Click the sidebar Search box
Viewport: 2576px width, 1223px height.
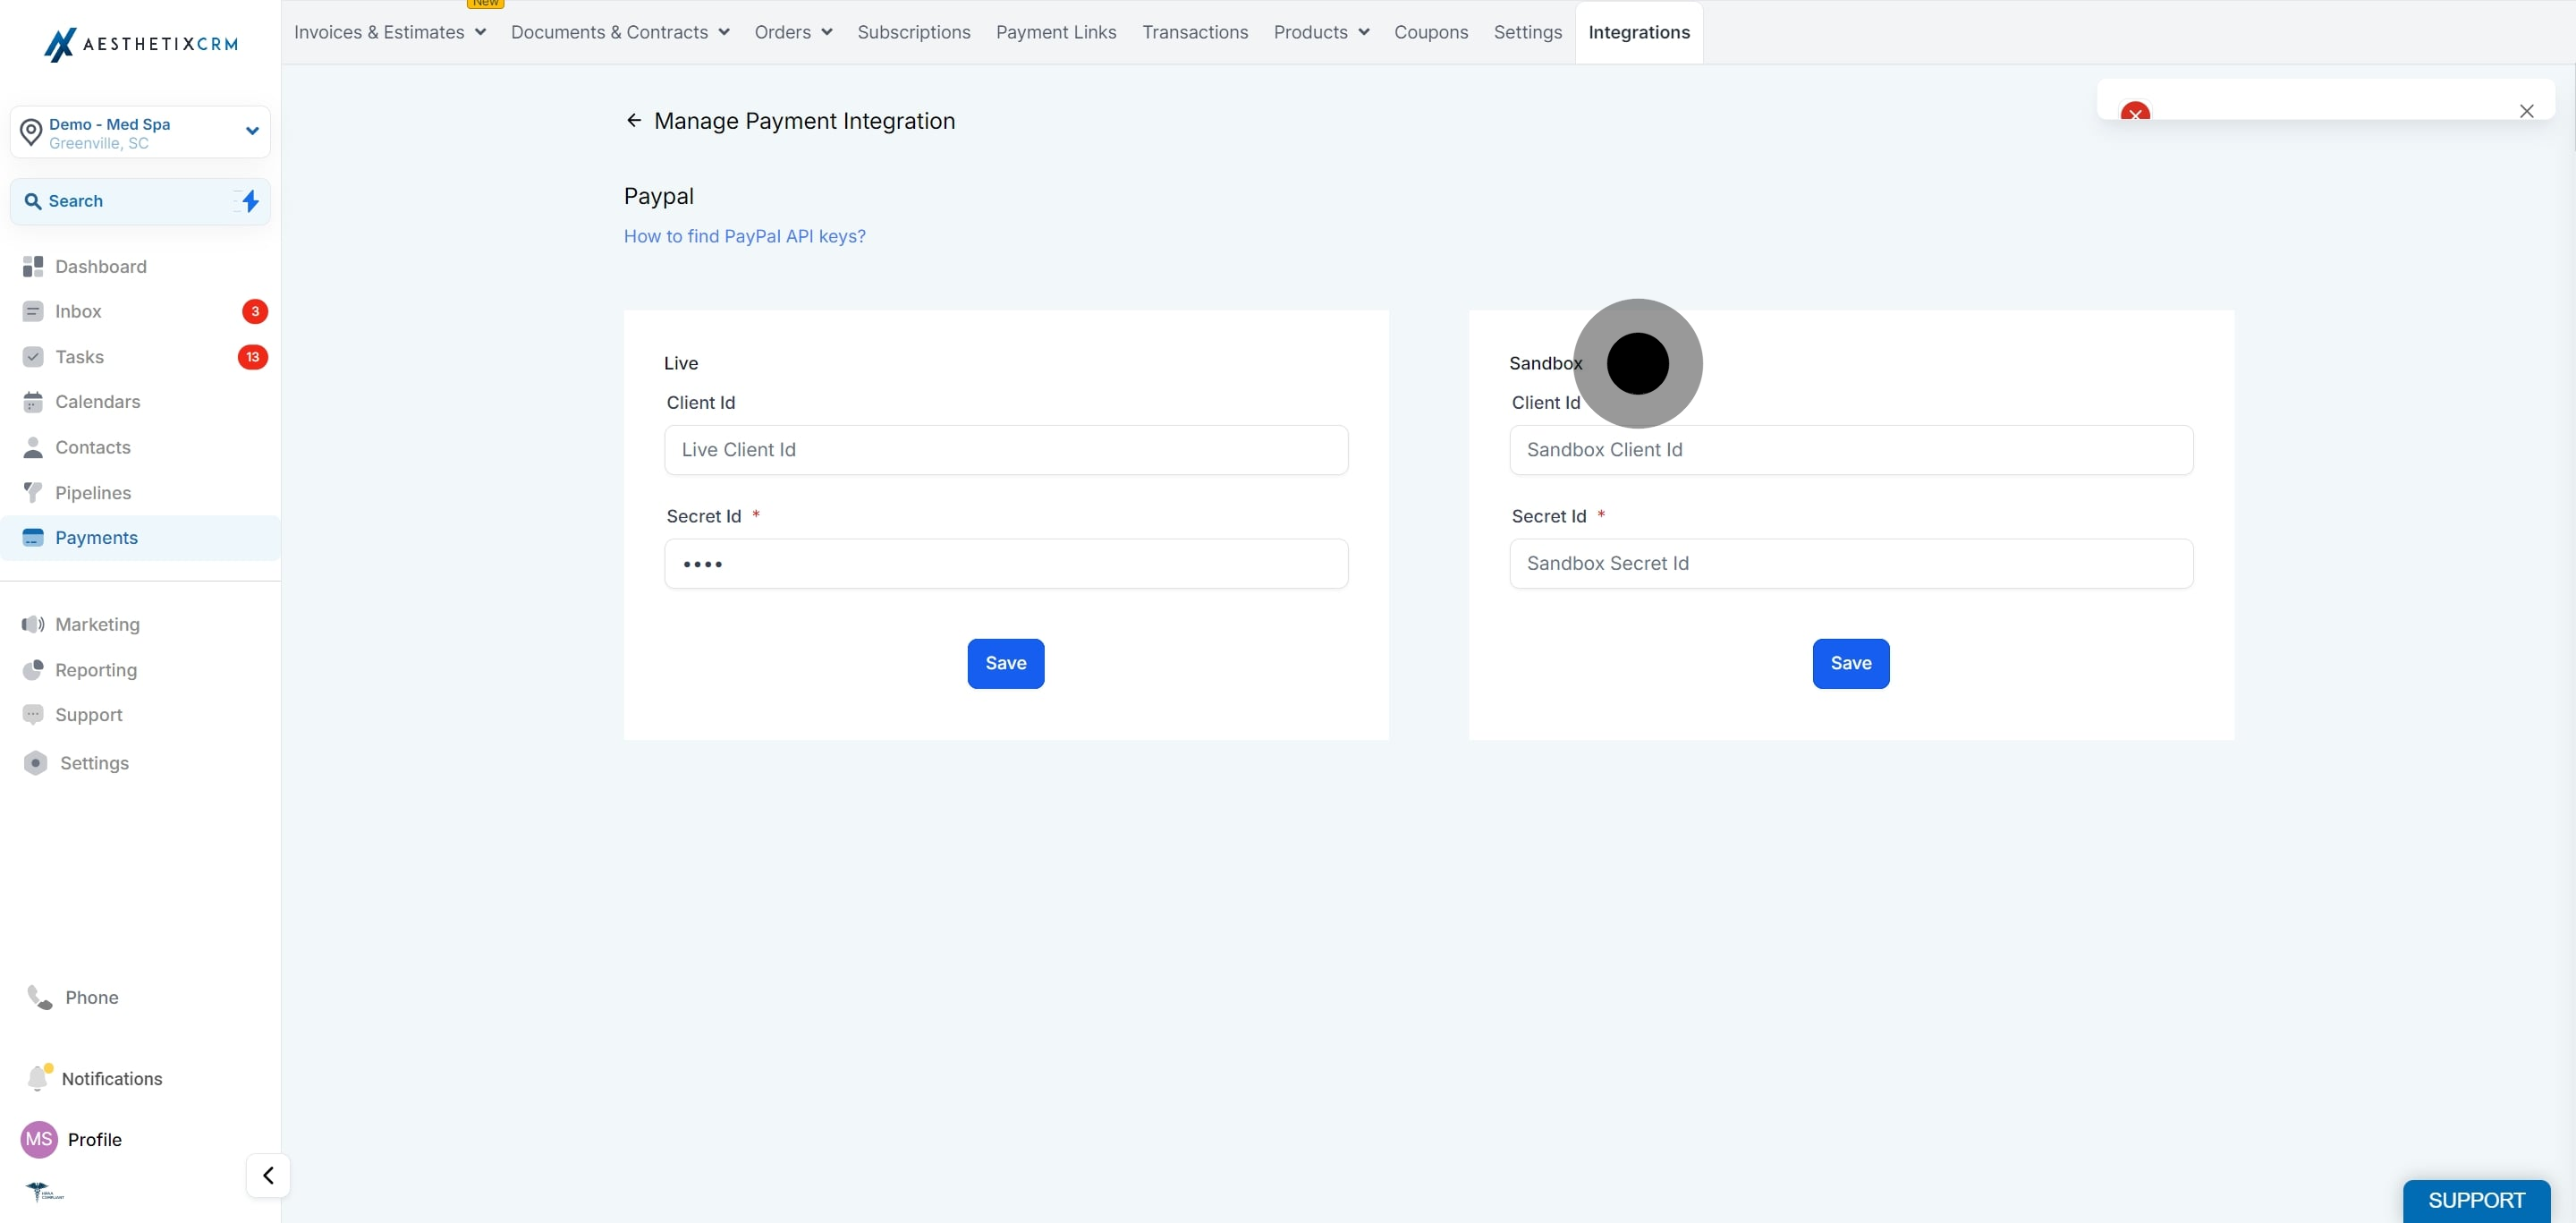(140, 201)
